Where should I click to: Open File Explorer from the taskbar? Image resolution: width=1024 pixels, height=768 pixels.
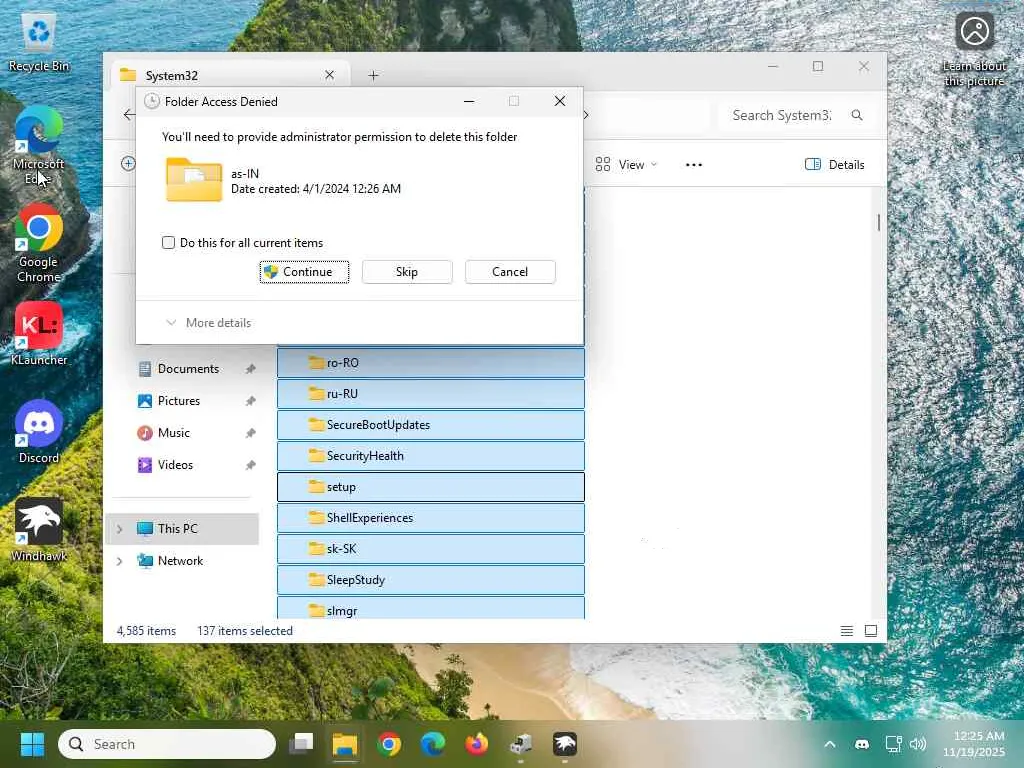345,744
